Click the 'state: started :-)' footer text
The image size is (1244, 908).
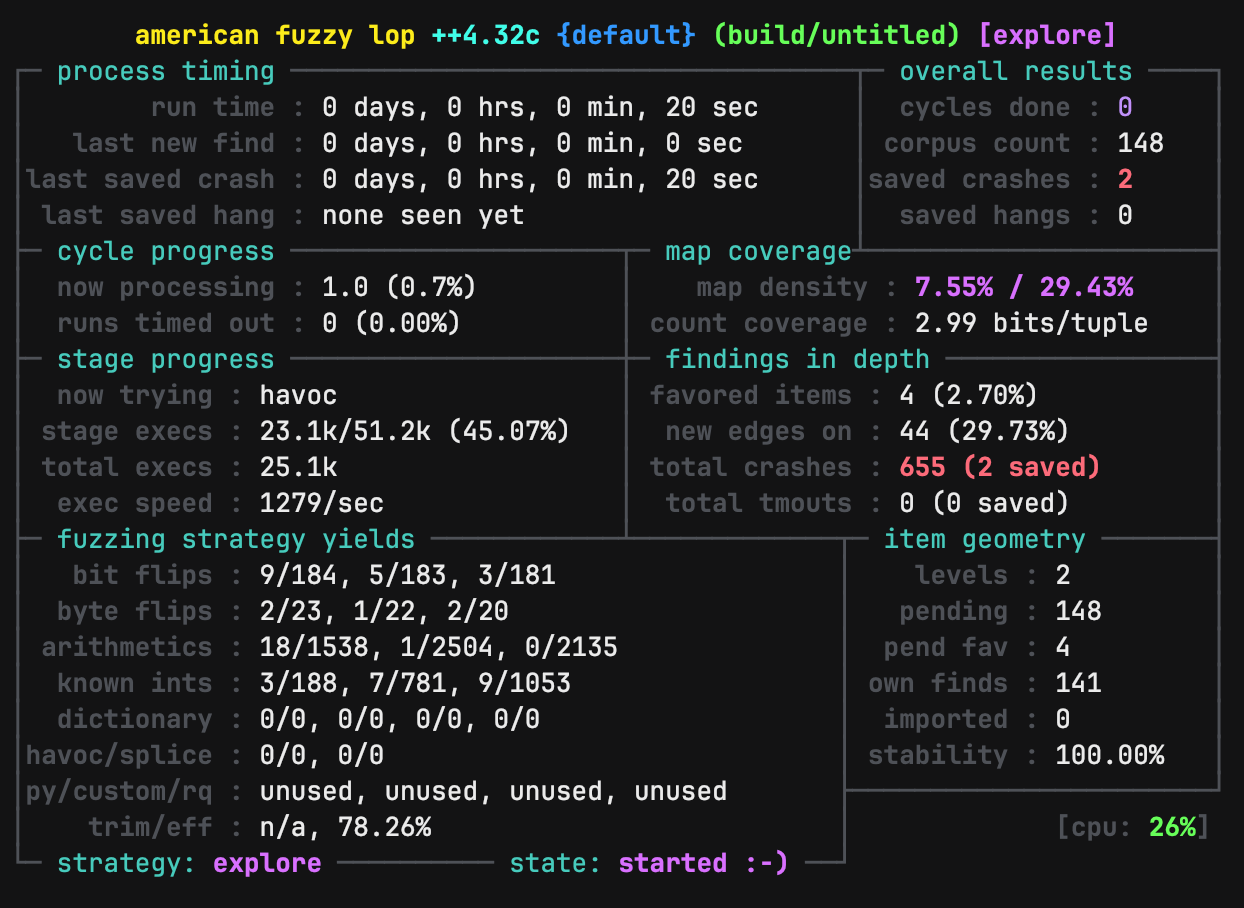tap(649, 863)
